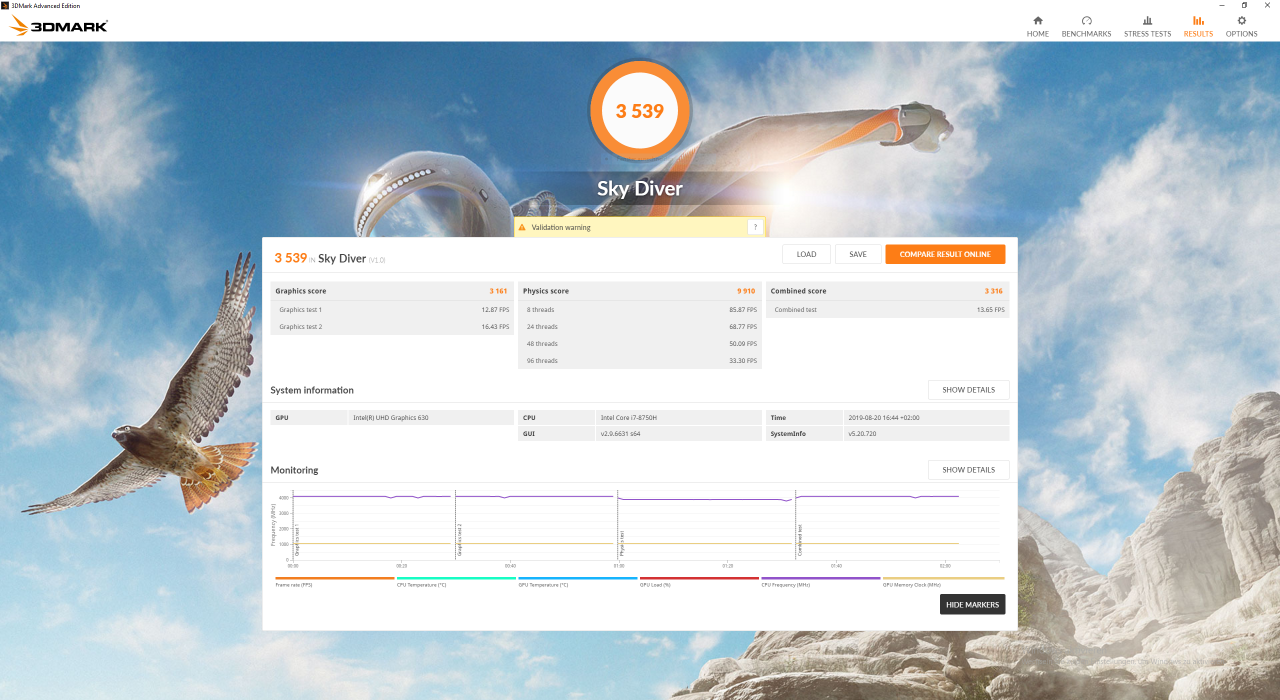Click the orange 3 539 score circle
The height and width of the screenshot is (700, 1280).
(x=640, y=111)
